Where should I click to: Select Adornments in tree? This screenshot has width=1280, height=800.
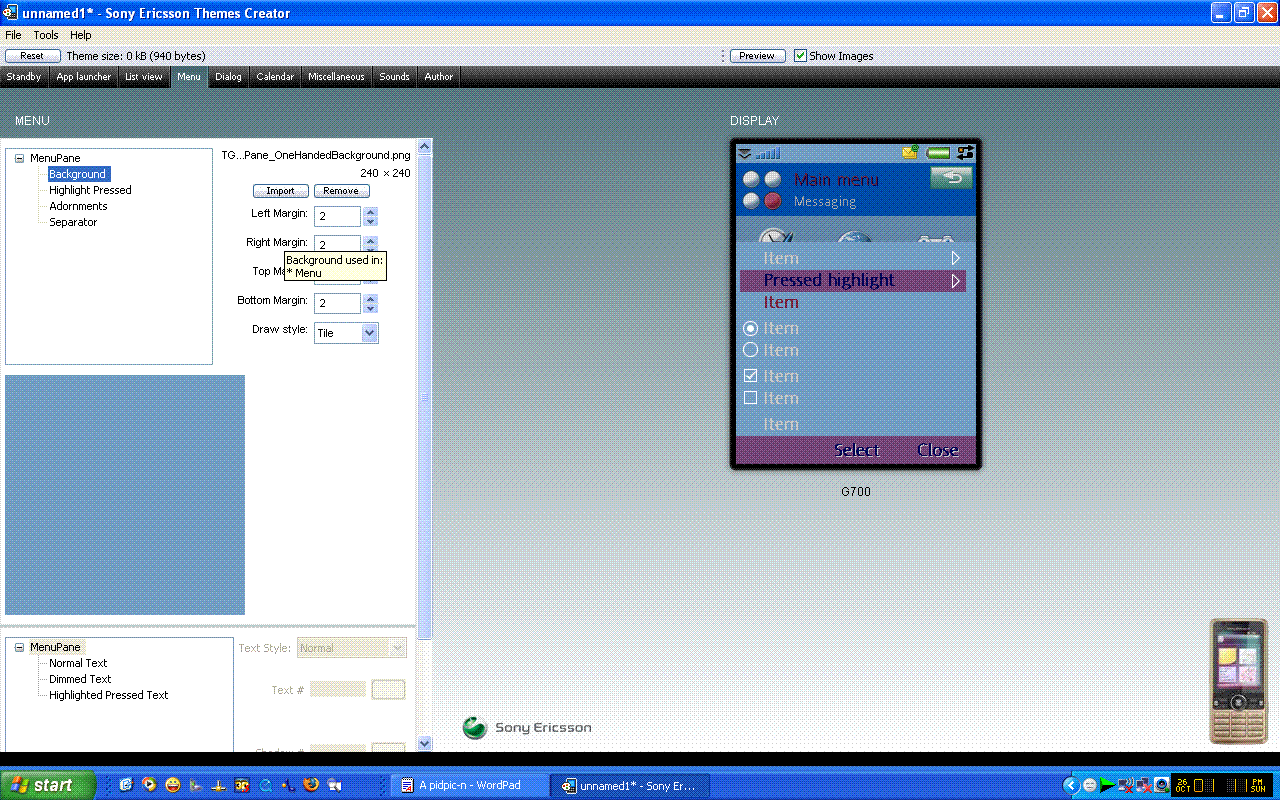click(78, 206)
